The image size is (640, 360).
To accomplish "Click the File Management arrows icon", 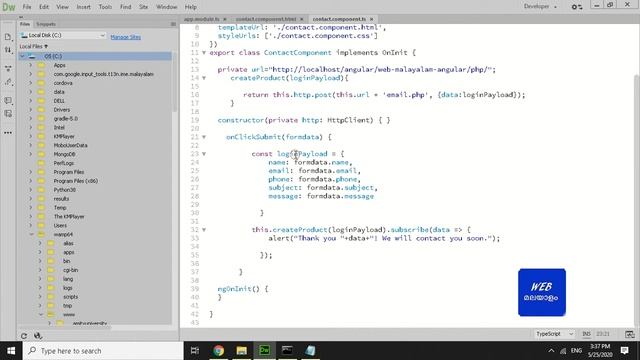I will pos(8,50).
